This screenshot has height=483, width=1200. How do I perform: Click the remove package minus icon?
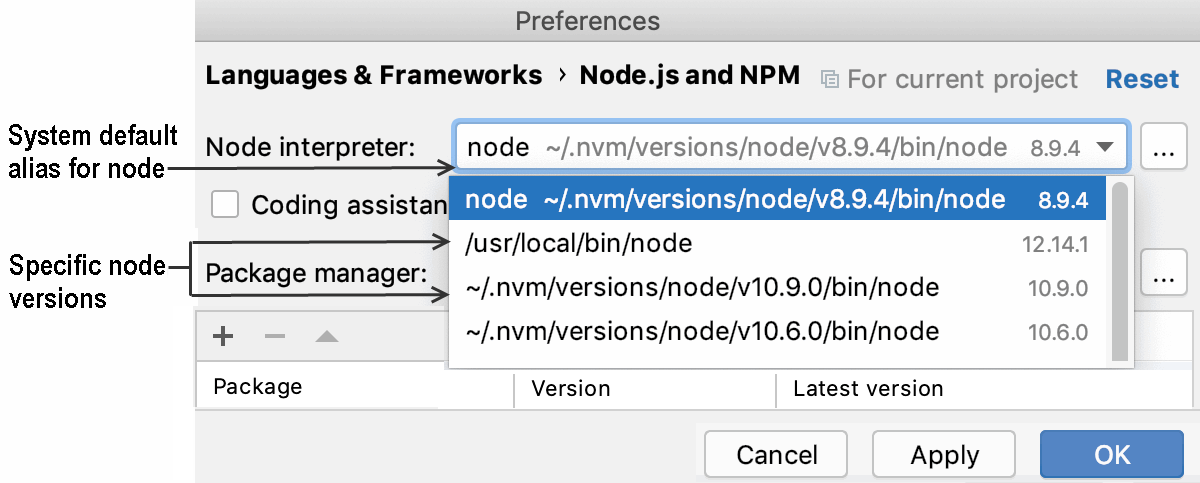click(275, 337)
